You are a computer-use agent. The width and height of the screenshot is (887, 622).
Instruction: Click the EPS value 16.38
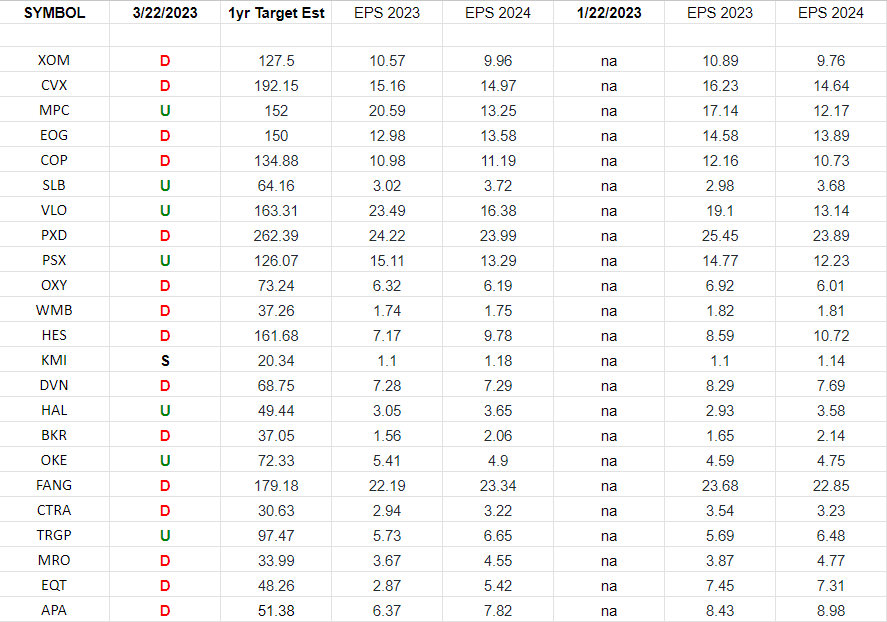498,211
